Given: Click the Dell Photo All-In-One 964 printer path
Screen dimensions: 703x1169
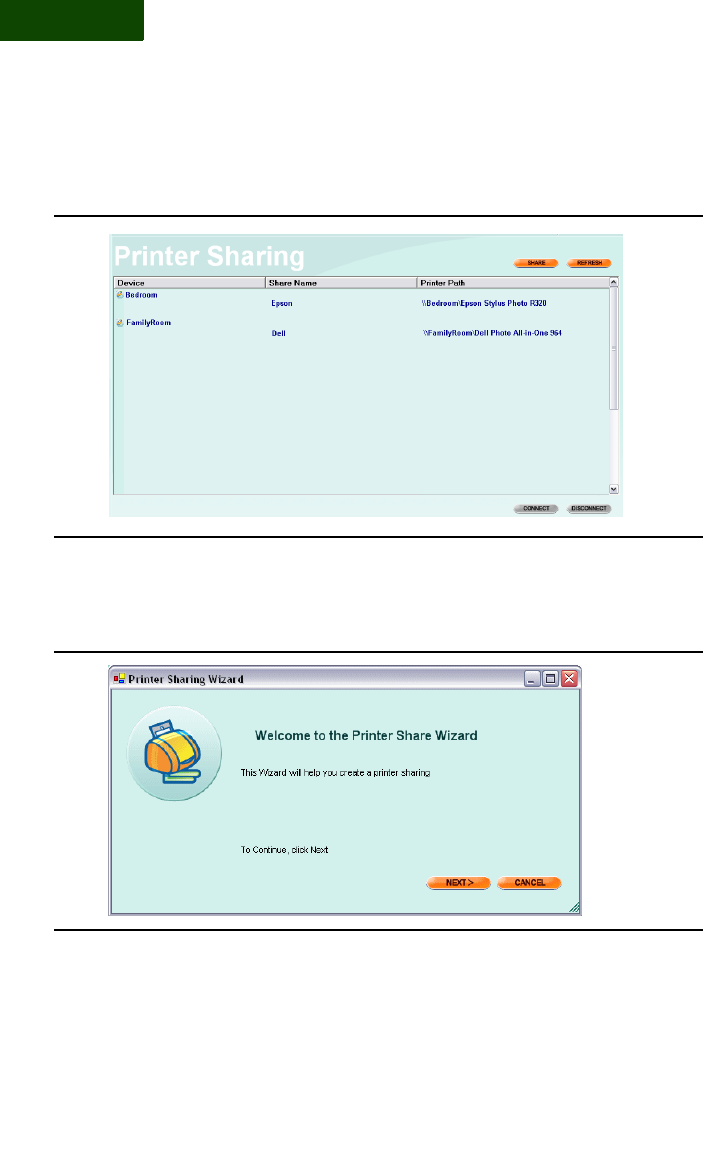Looking at the screenshot, I should 492,333.
